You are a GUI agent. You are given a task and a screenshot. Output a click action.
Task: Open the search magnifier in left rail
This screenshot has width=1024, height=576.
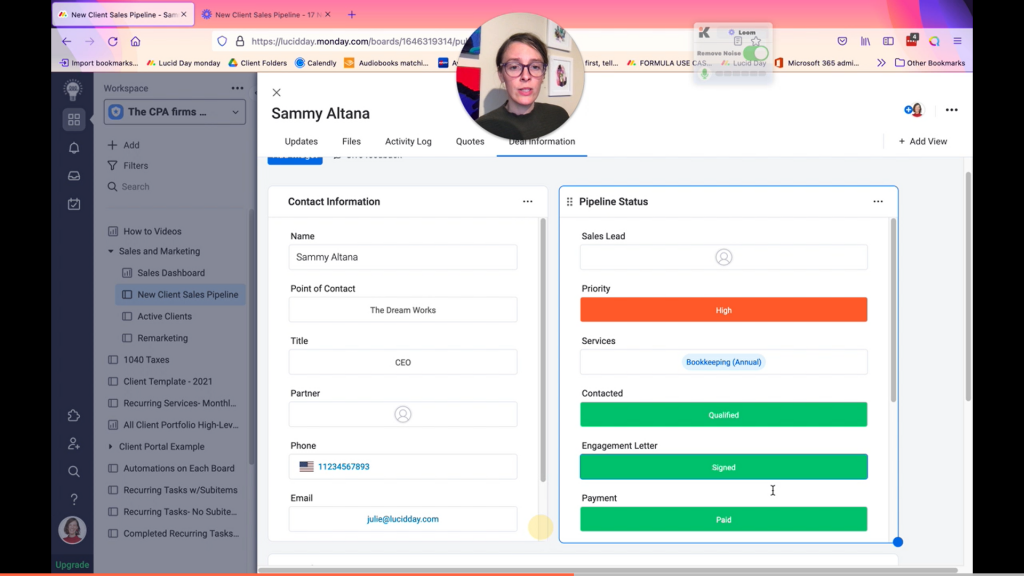click(74, 472)
